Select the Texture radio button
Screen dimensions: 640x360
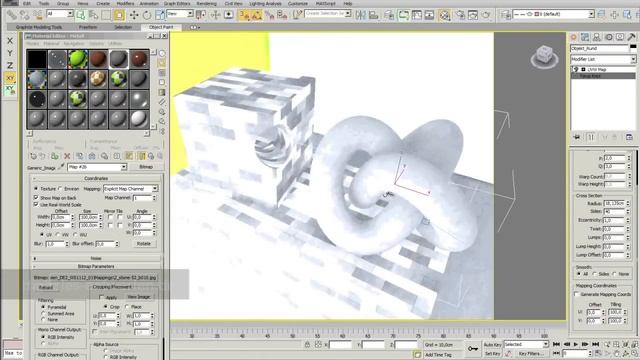point(36,189)
